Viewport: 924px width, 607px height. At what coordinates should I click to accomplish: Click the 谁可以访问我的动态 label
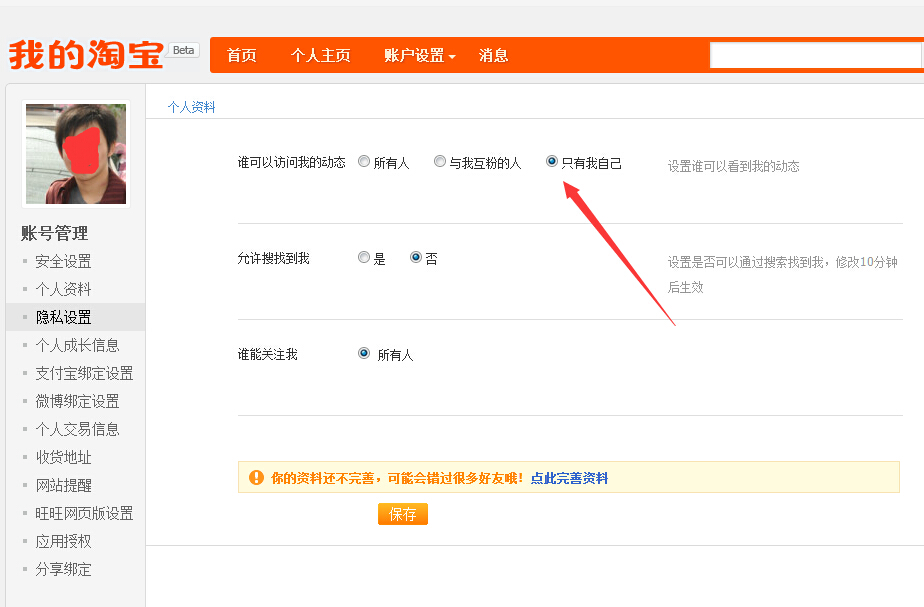[292, 163]
